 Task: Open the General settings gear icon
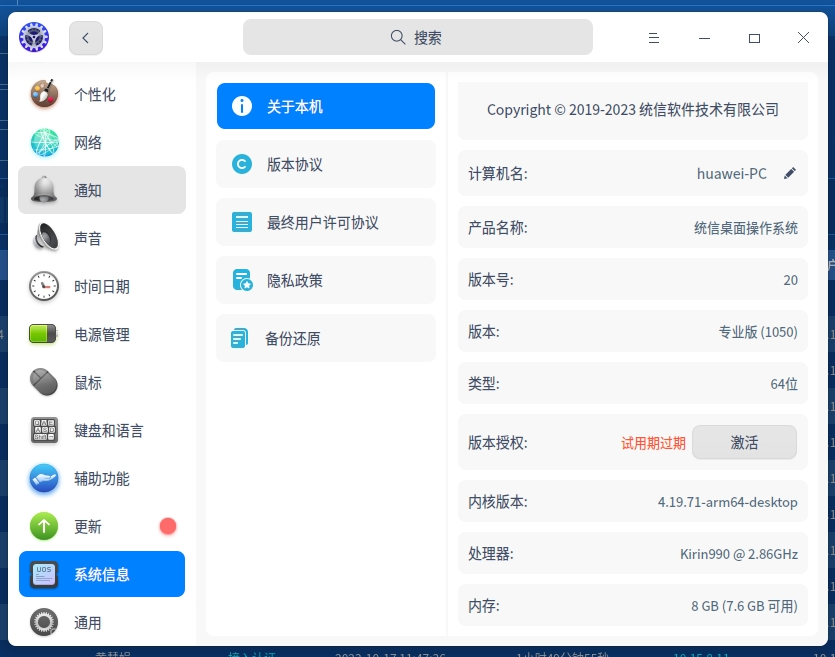[x=44, y=622]
